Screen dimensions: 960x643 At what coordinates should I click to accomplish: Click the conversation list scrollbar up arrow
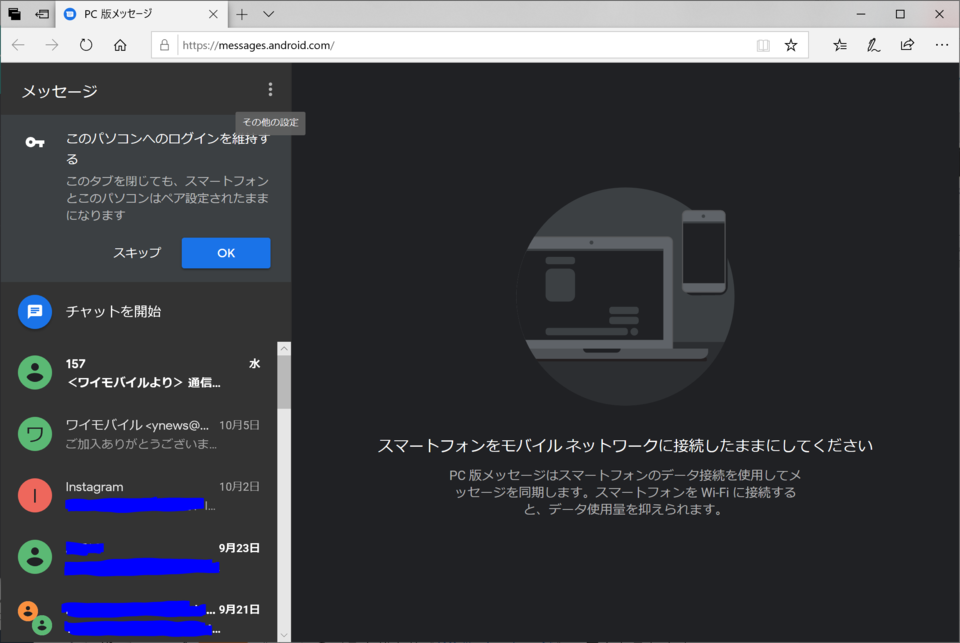[284, 349]
